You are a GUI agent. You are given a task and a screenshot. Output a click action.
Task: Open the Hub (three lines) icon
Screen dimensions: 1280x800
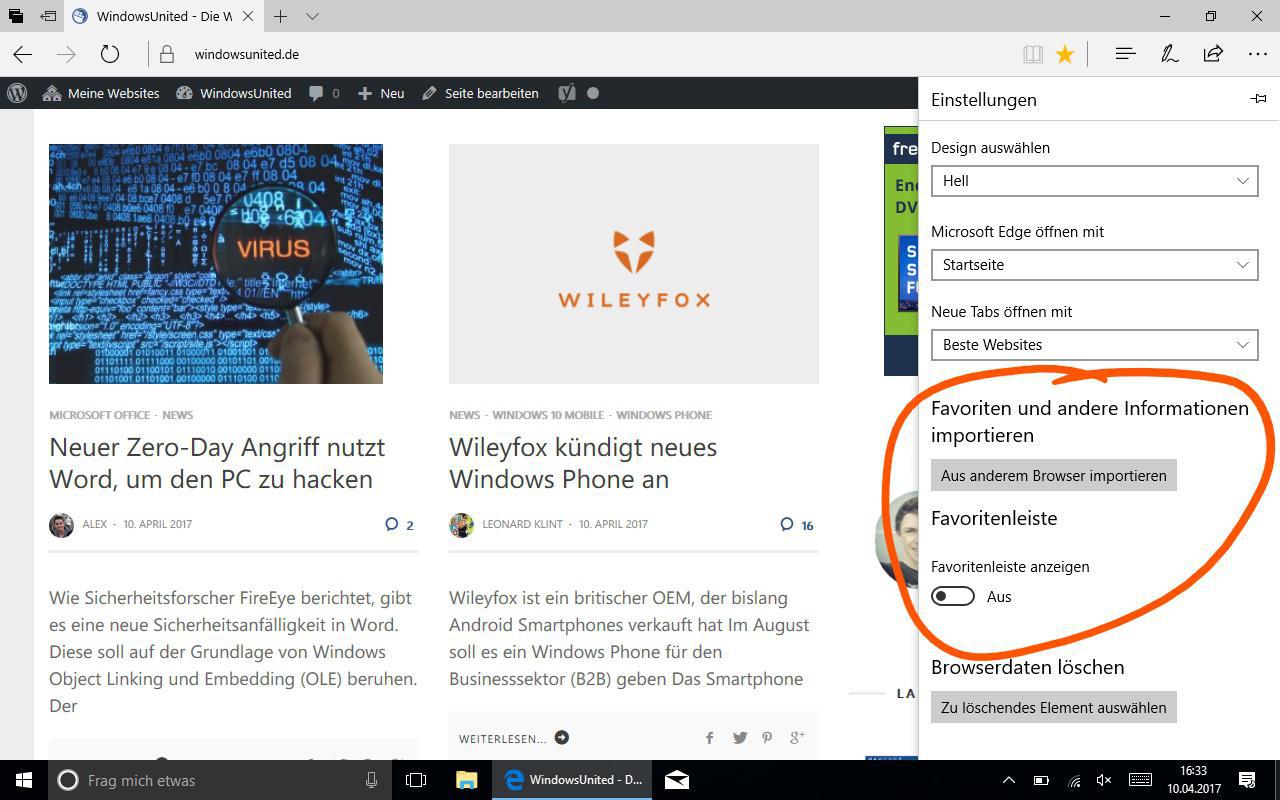(1125, 54)
